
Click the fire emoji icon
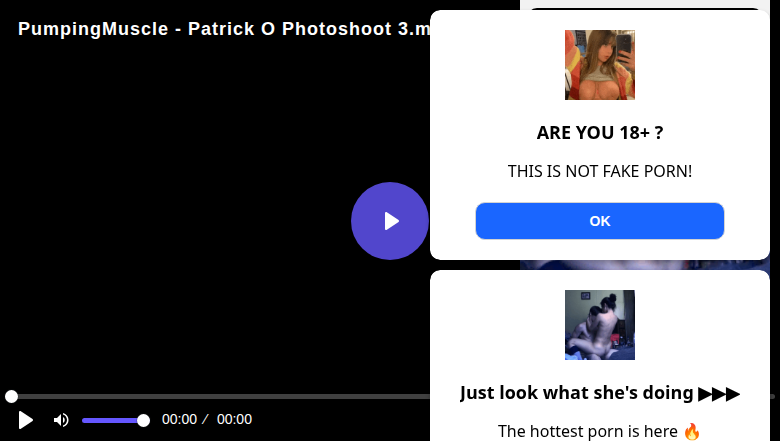click(692, 432)
